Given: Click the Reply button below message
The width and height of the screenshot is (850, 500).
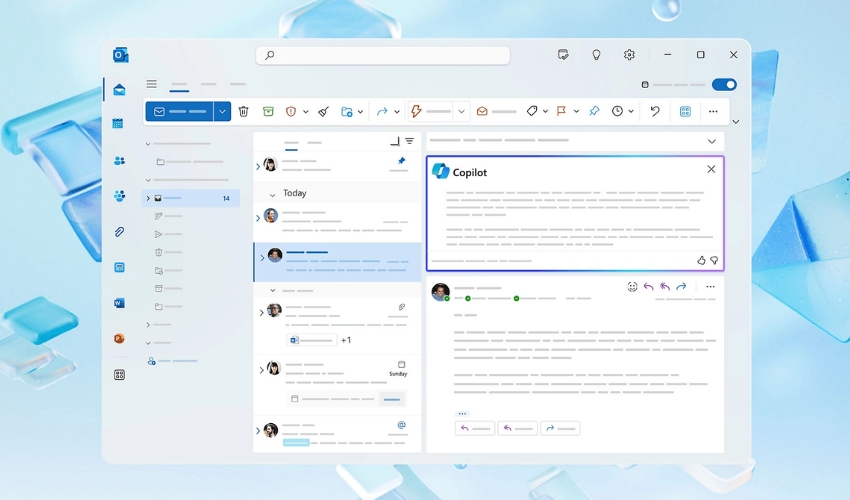Looking at the screenshot, I should [x=475, y=428].
